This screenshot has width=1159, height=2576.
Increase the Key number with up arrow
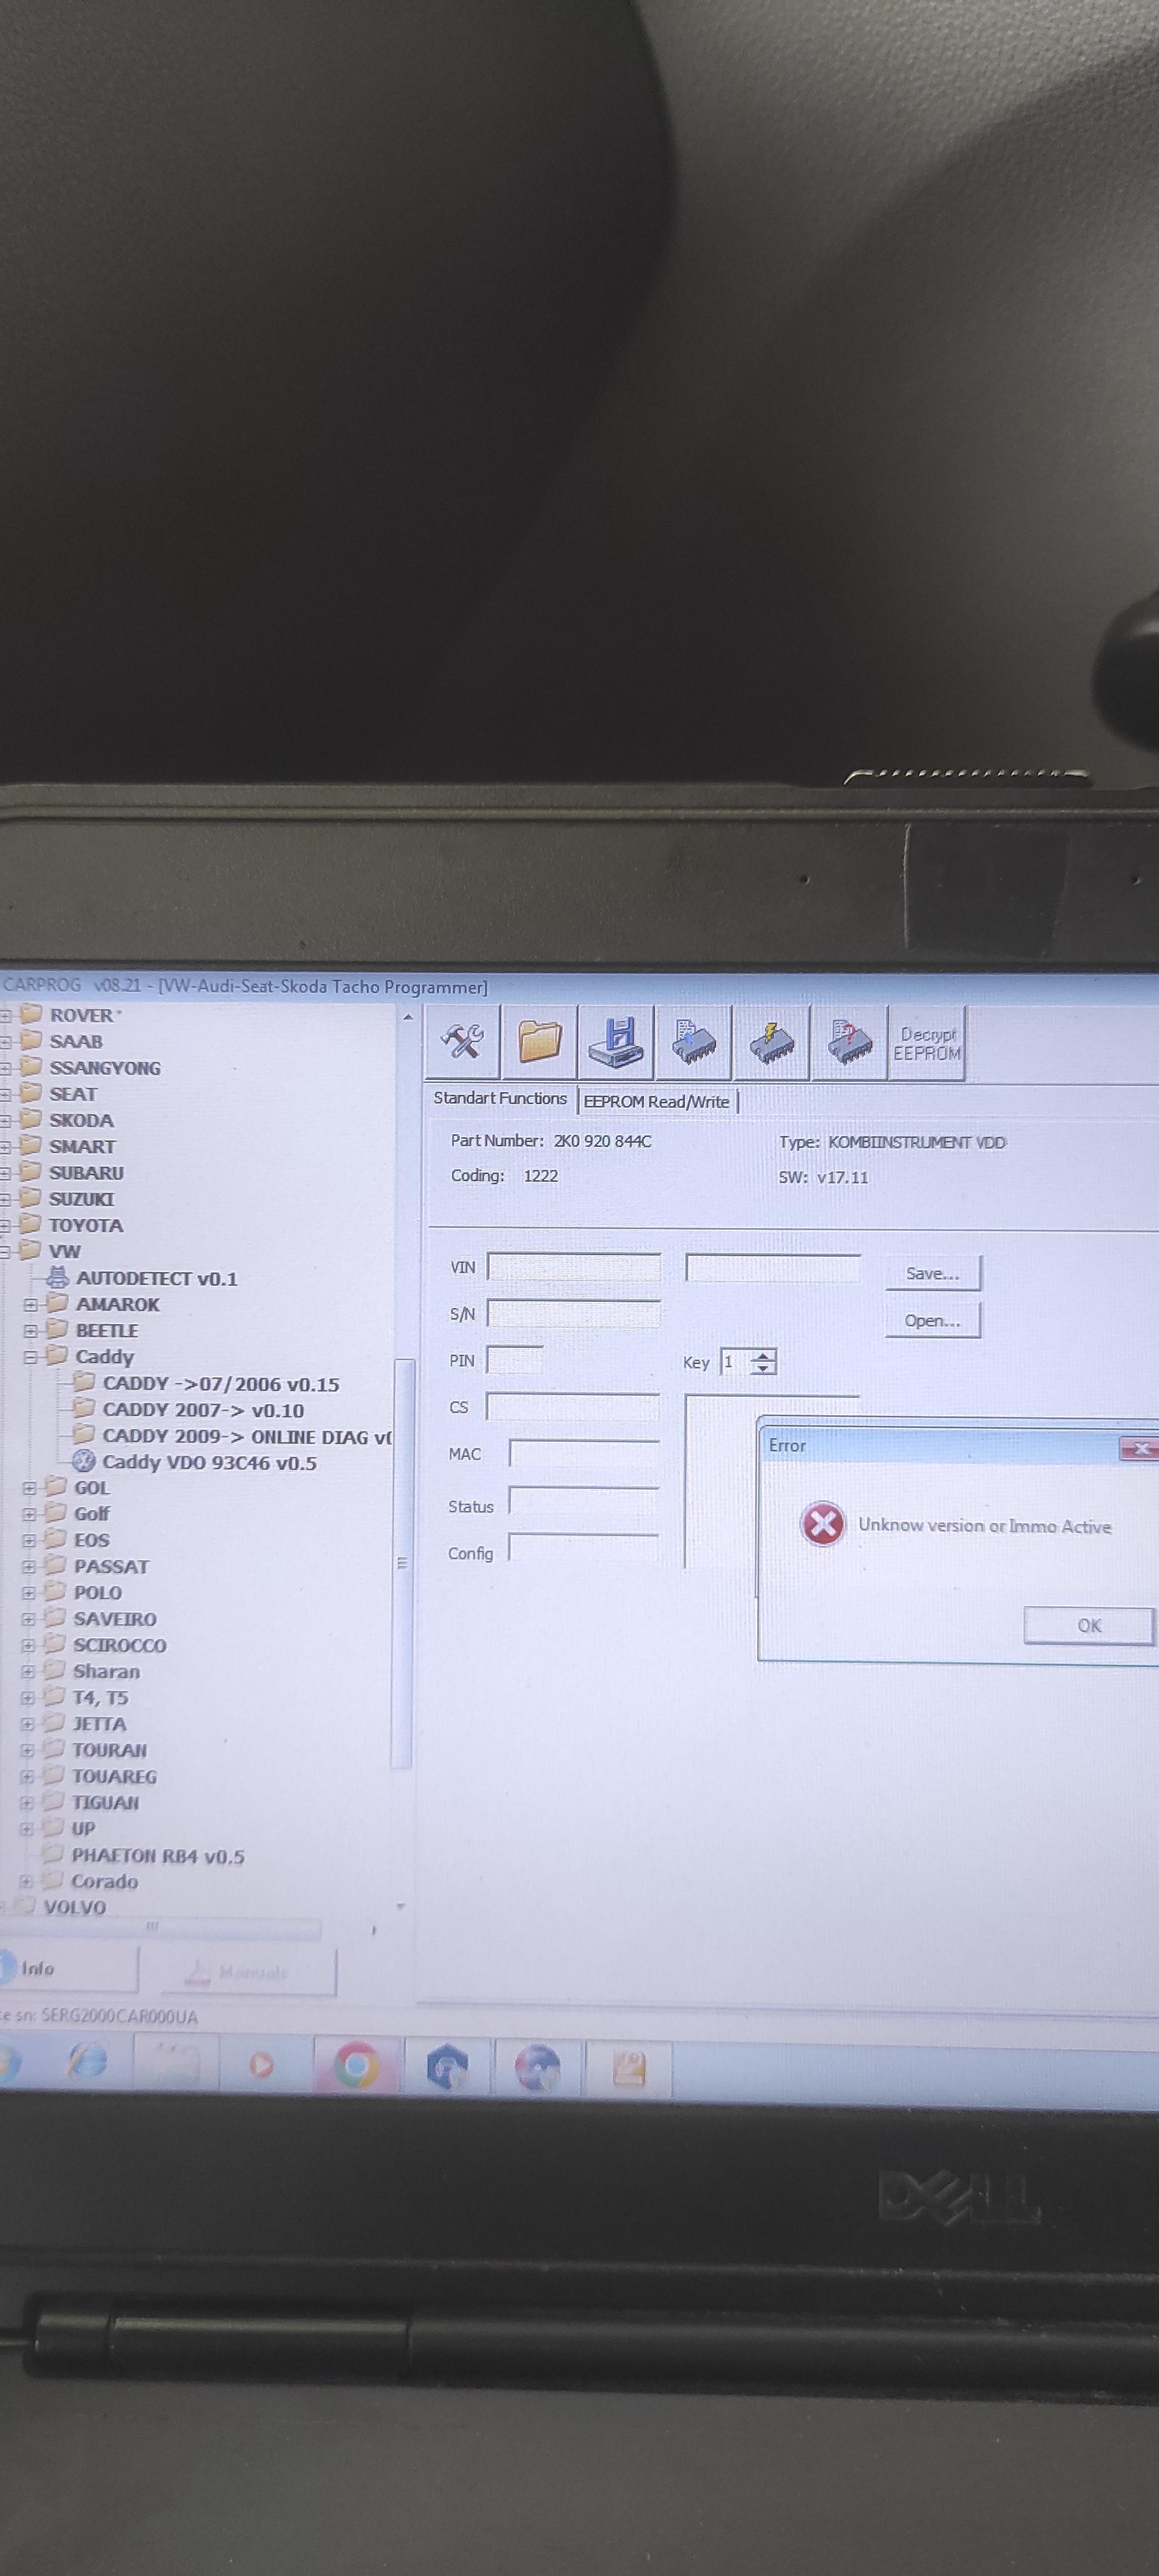click(764, 1355)
